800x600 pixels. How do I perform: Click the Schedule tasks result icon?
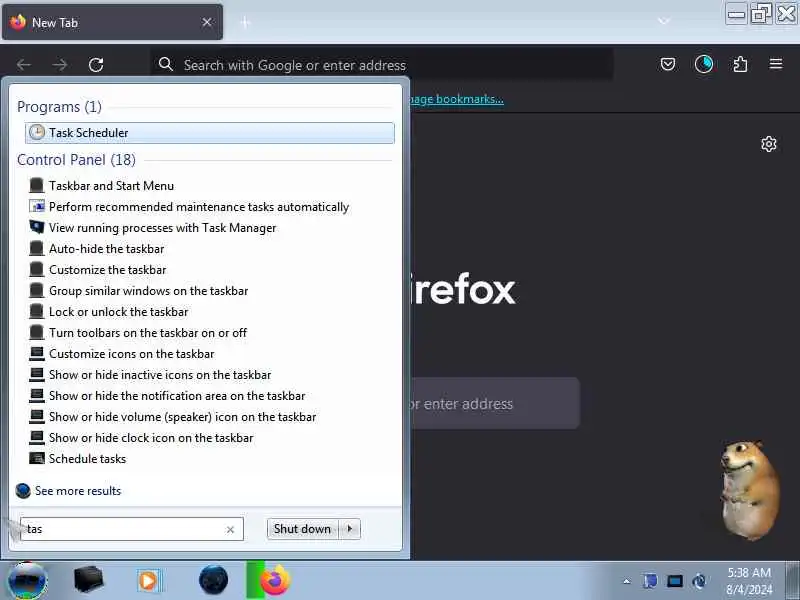pos(37,458)
